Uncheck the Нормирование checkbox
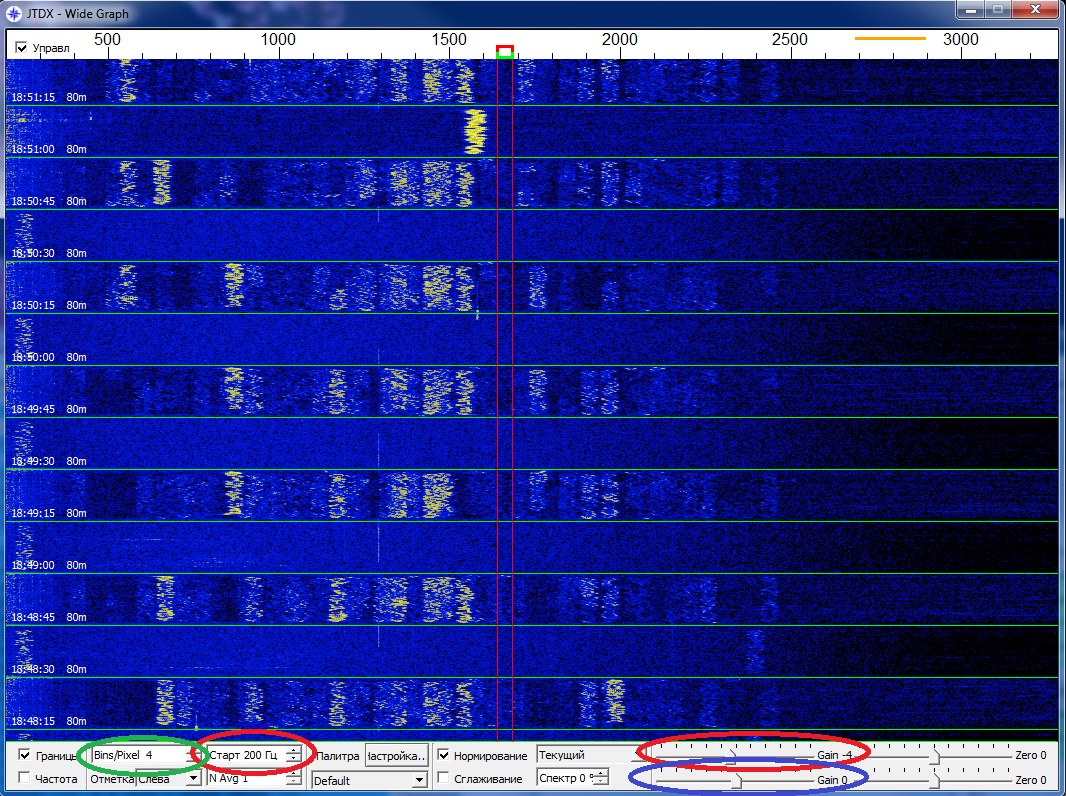The width and height of the screenshot is (1066, 796). click(x=445, y=755)
